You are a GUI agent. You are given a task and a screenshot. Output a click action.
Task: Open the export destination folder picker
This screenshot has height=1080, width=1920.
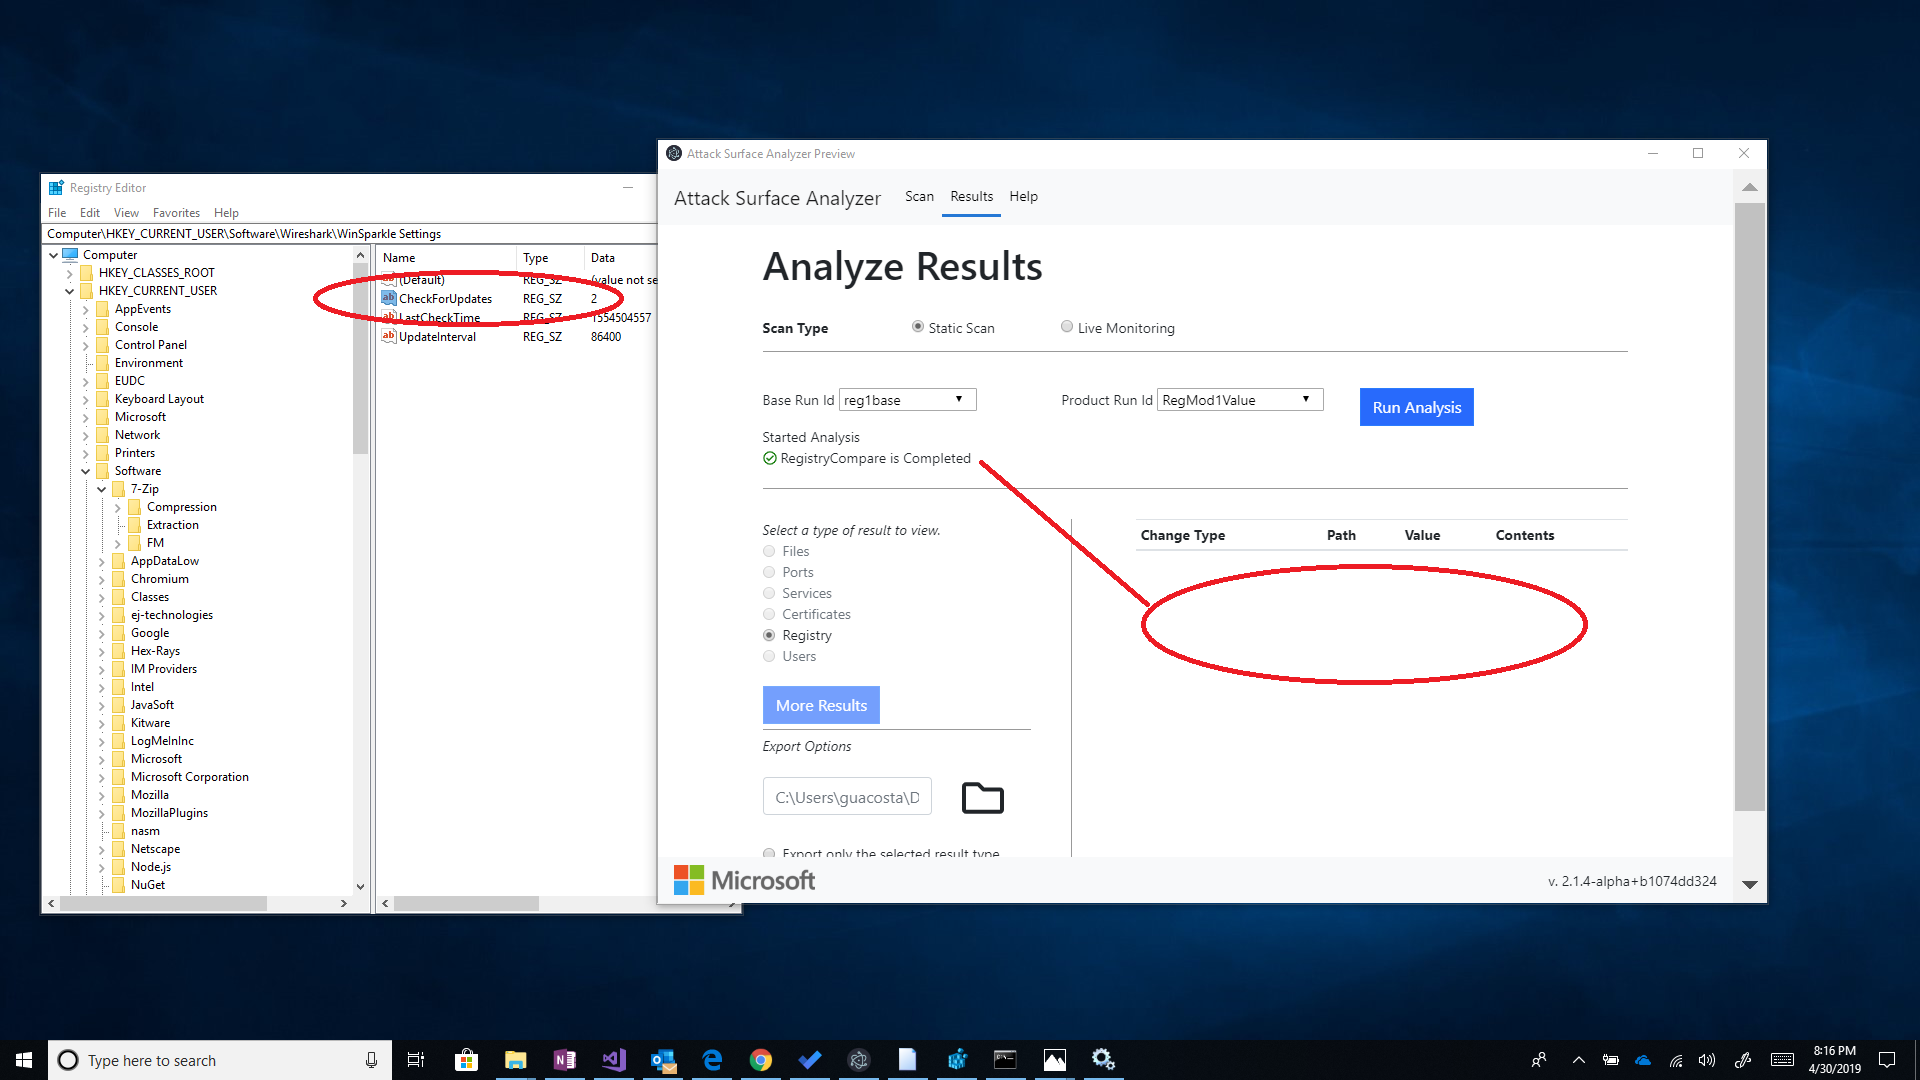[x=981, y=797]
